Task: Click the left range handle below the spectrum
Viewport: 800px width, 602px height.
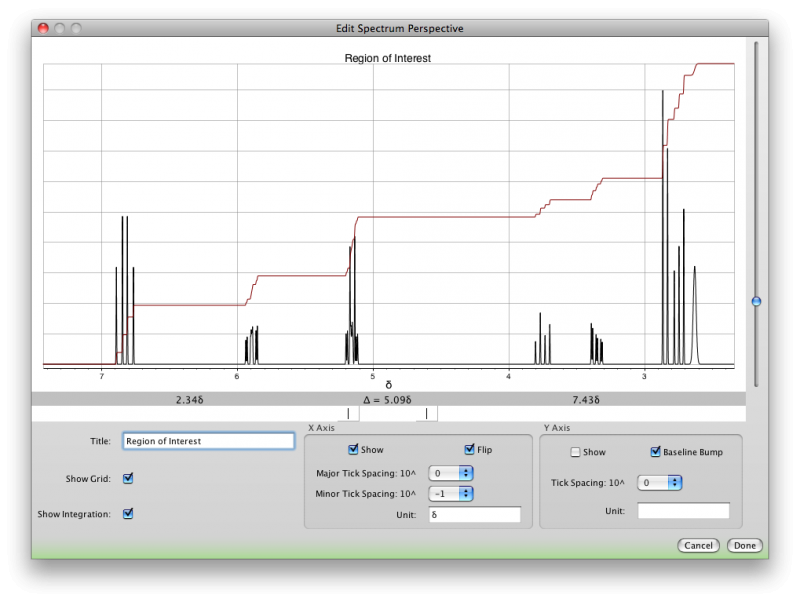Action: tap(348, 414)
